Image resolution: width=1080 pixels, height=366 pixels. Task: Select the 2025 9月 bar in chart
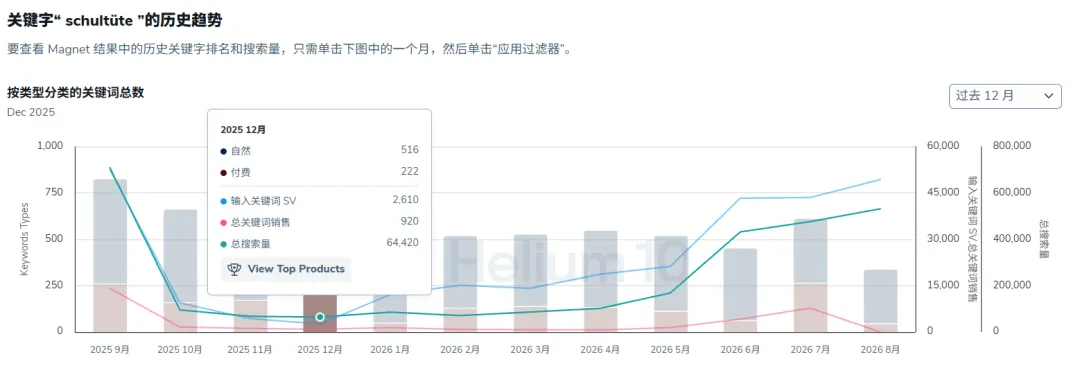(110, 255)
